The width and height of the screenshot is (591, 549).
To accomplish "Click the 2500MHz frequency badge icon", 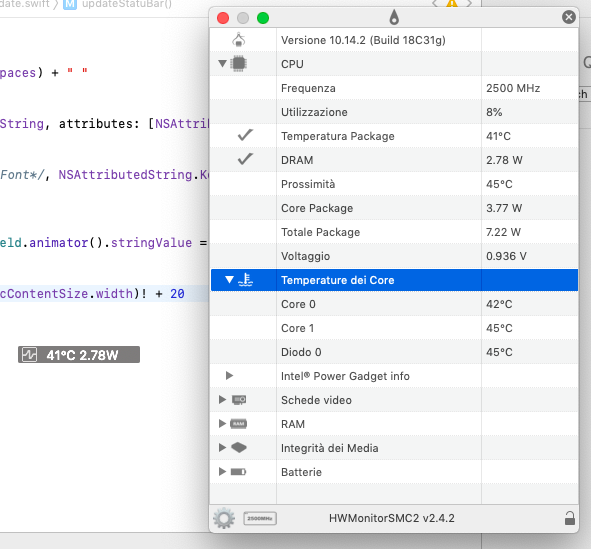I will [x=260, y=518].
